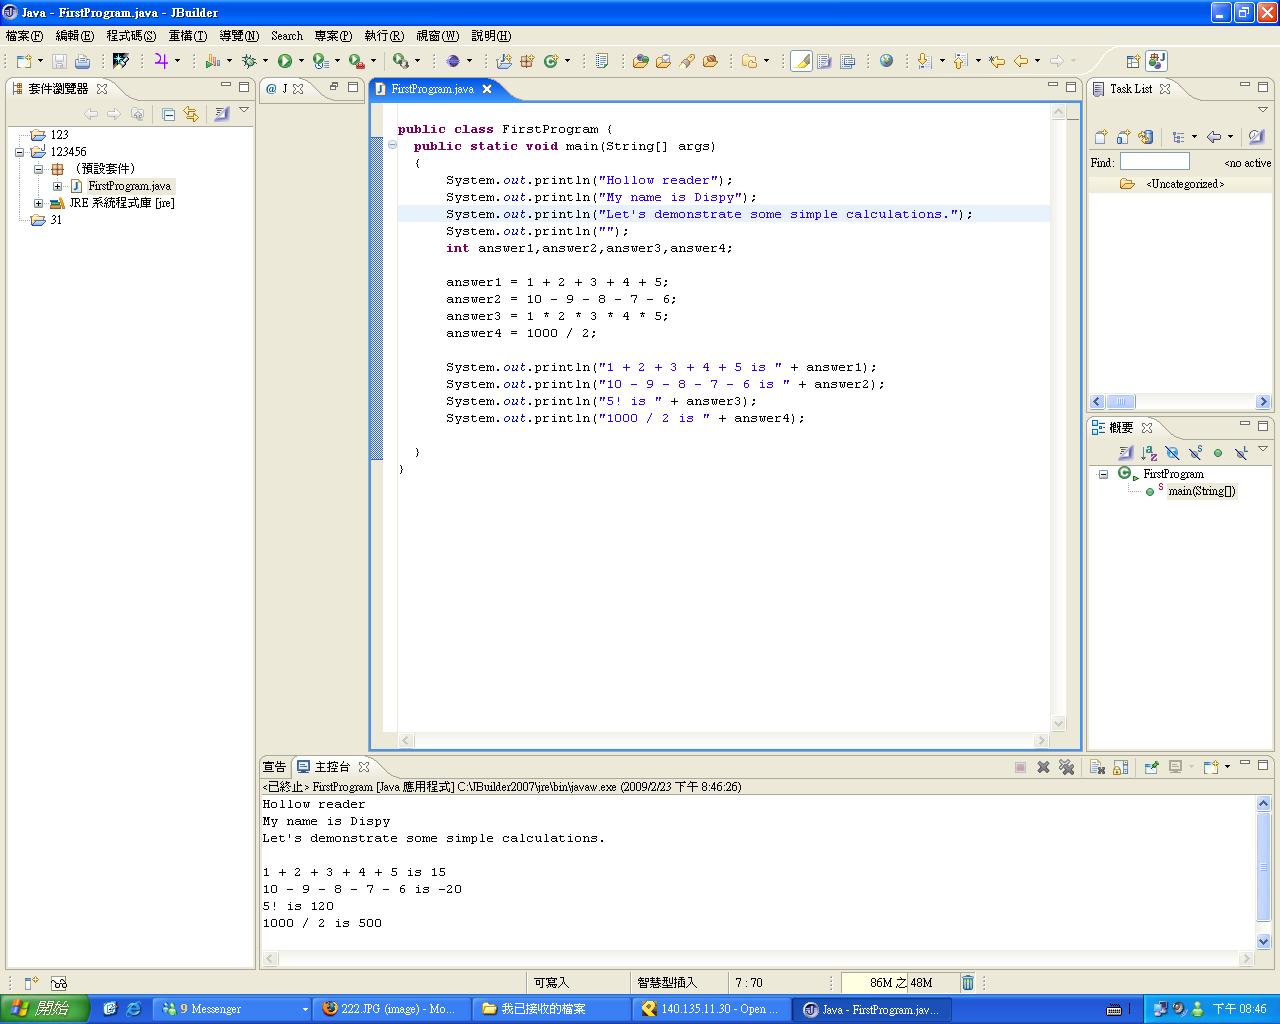Click the Open Web Browser globe icon
The image size is (1280, 1024).
pyautogui.click(x=886, y=61)
